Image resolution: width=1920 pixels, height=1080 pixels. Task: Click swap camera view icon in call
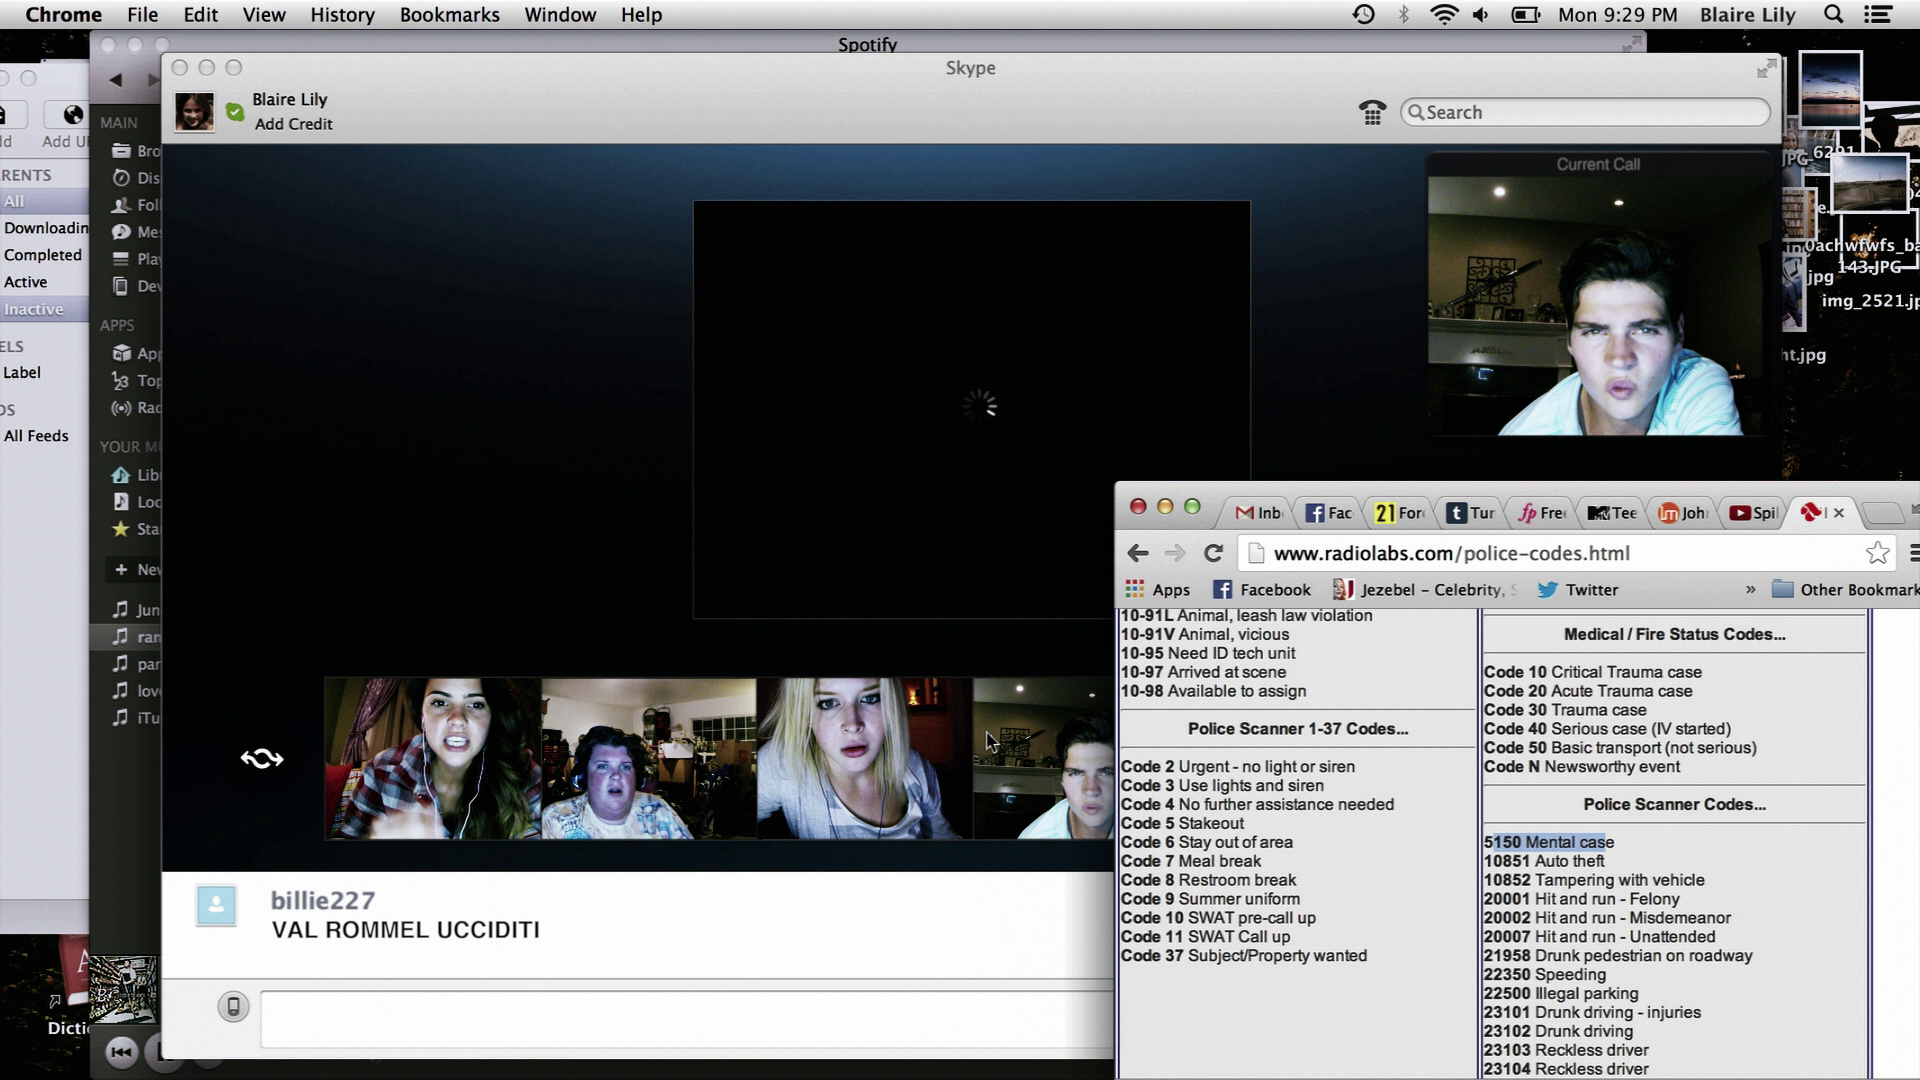262,758
